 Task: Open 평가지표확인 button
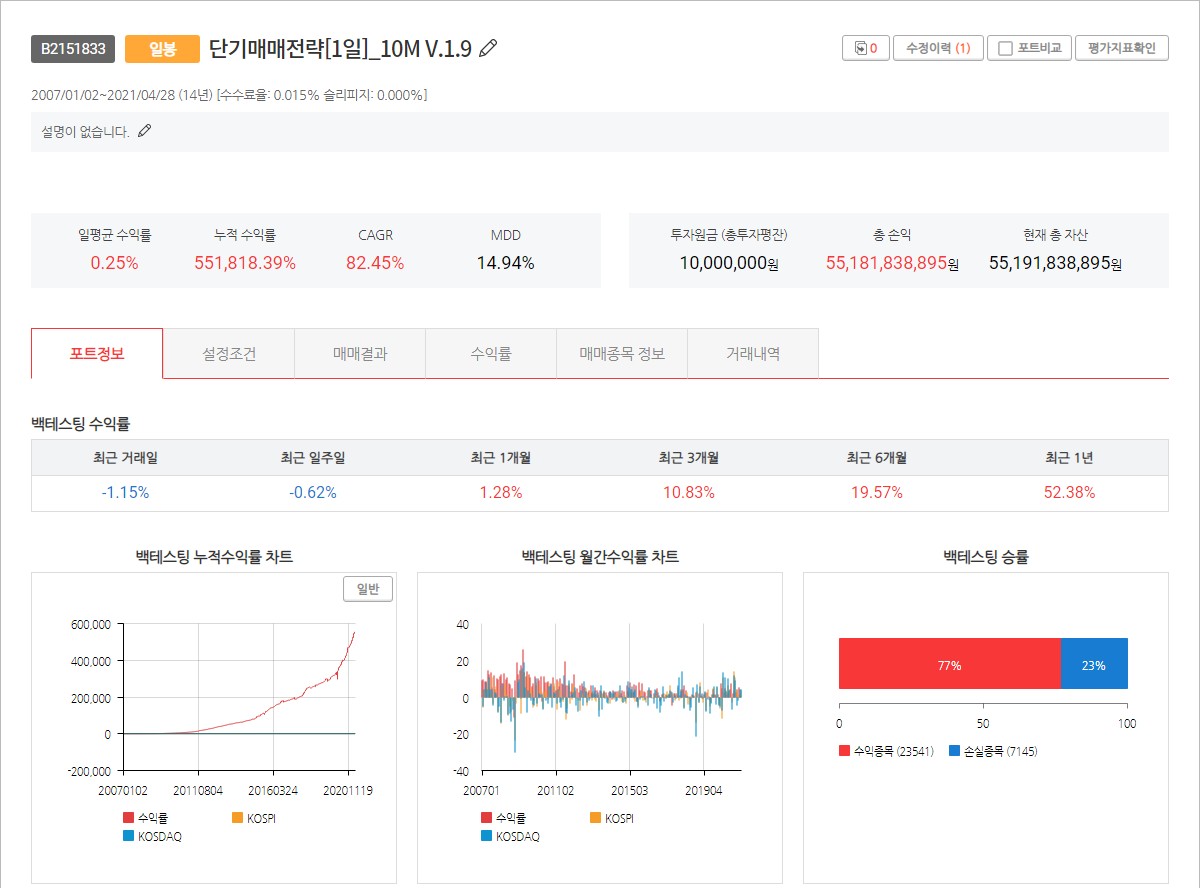[1121, 48]
